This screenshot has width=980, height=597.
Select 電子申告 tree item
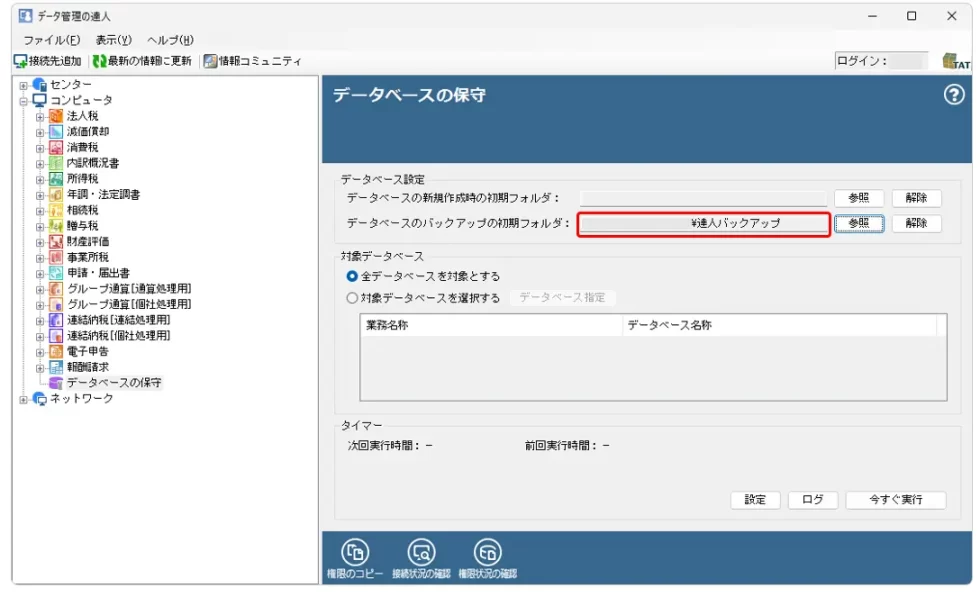click(x=88, y=351)
